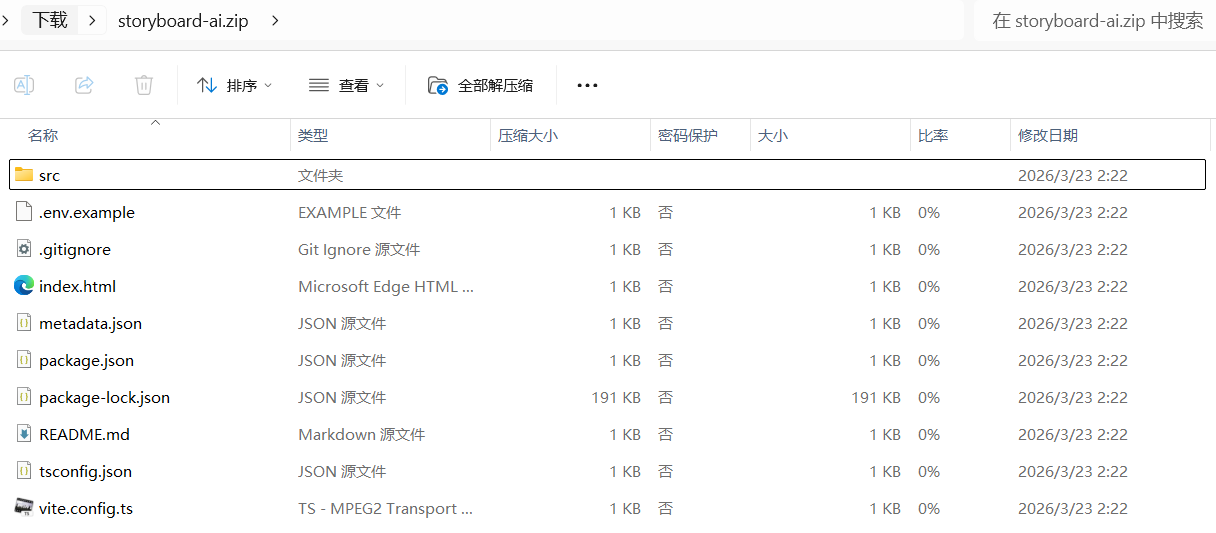Image resolution: width=1216 pixels, height=533 pixels.
Task: Click 全部解压缩 extract all button
Action: tap(480, 85)
